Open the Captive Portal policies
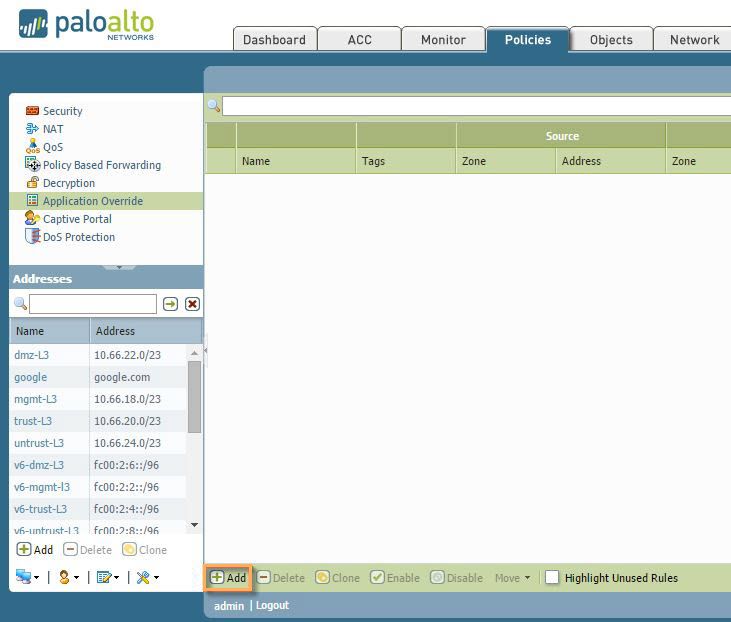Viewport: 731px width, 622px height. tap(77, 219)
